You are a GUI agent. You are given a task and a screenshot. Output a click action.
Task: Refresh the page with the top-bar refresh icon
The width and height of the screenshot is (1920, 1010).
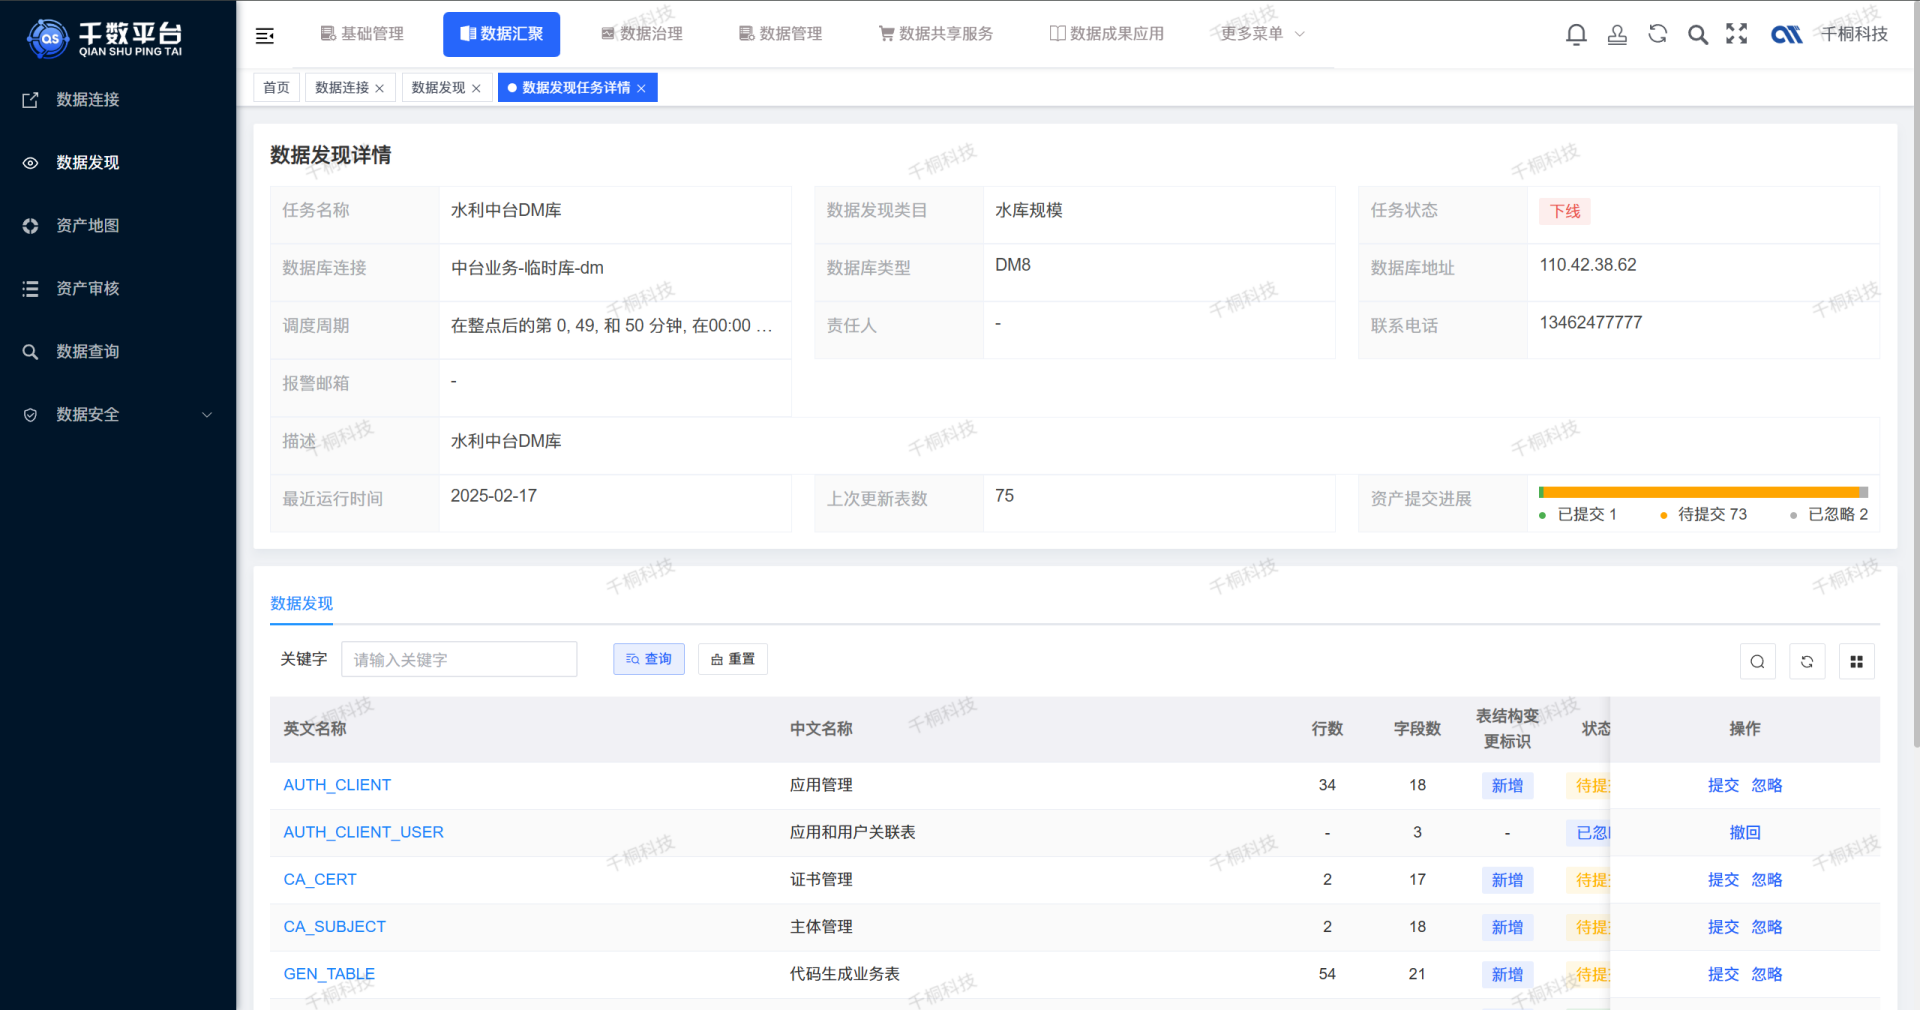point(1657,33)
